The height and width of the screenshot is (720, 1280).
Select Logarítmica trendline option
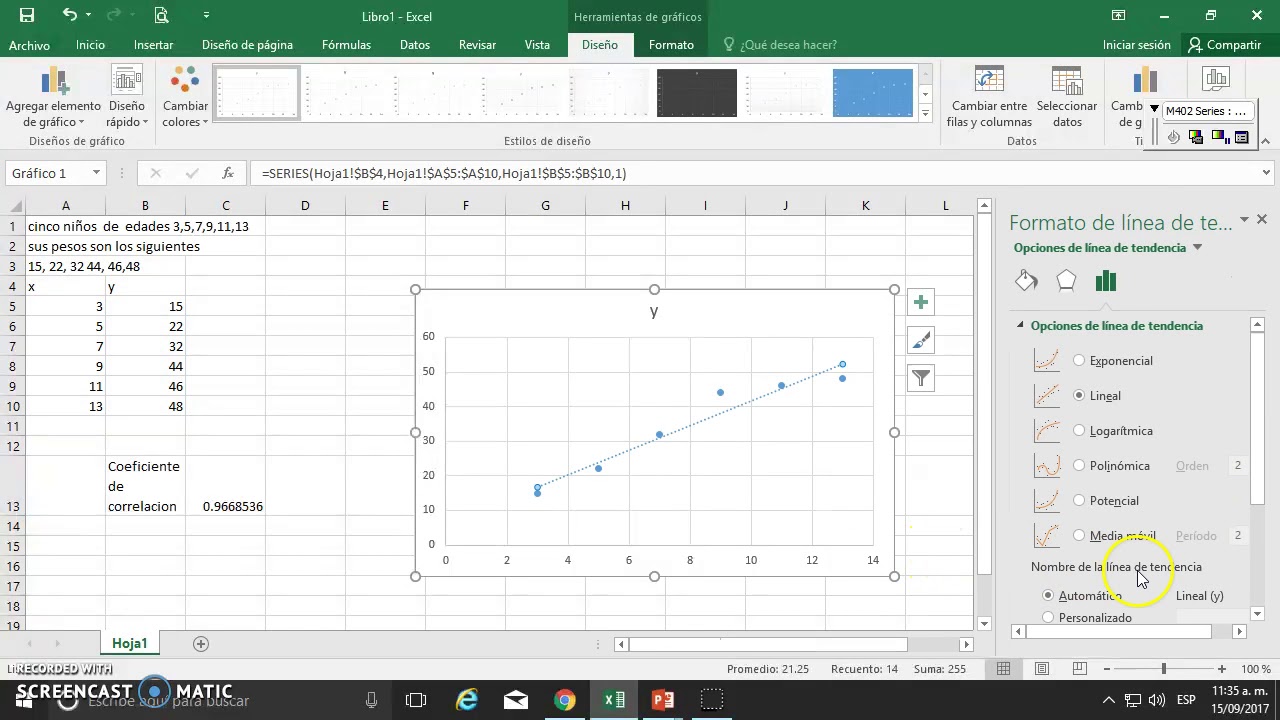tap(1079, 430)
